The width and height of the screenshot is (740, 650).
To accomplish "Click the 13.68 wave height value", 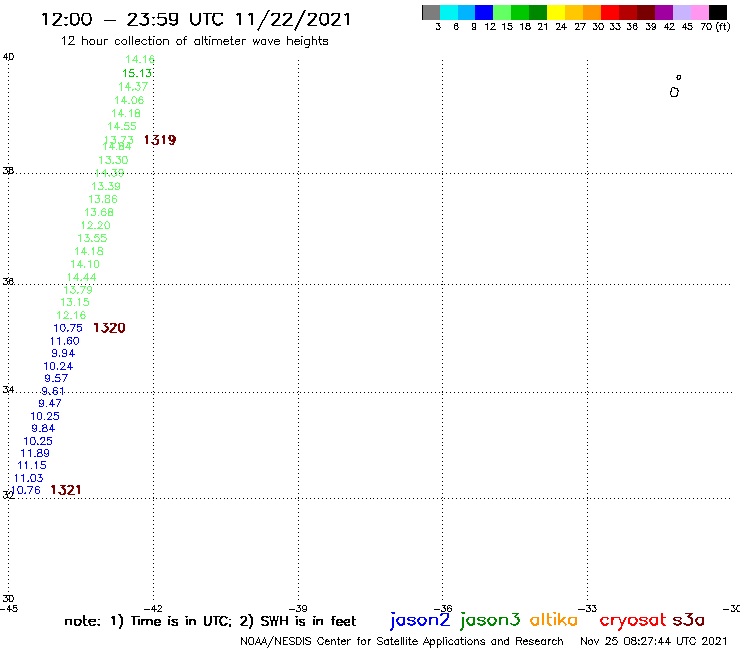I will [99, 212].
